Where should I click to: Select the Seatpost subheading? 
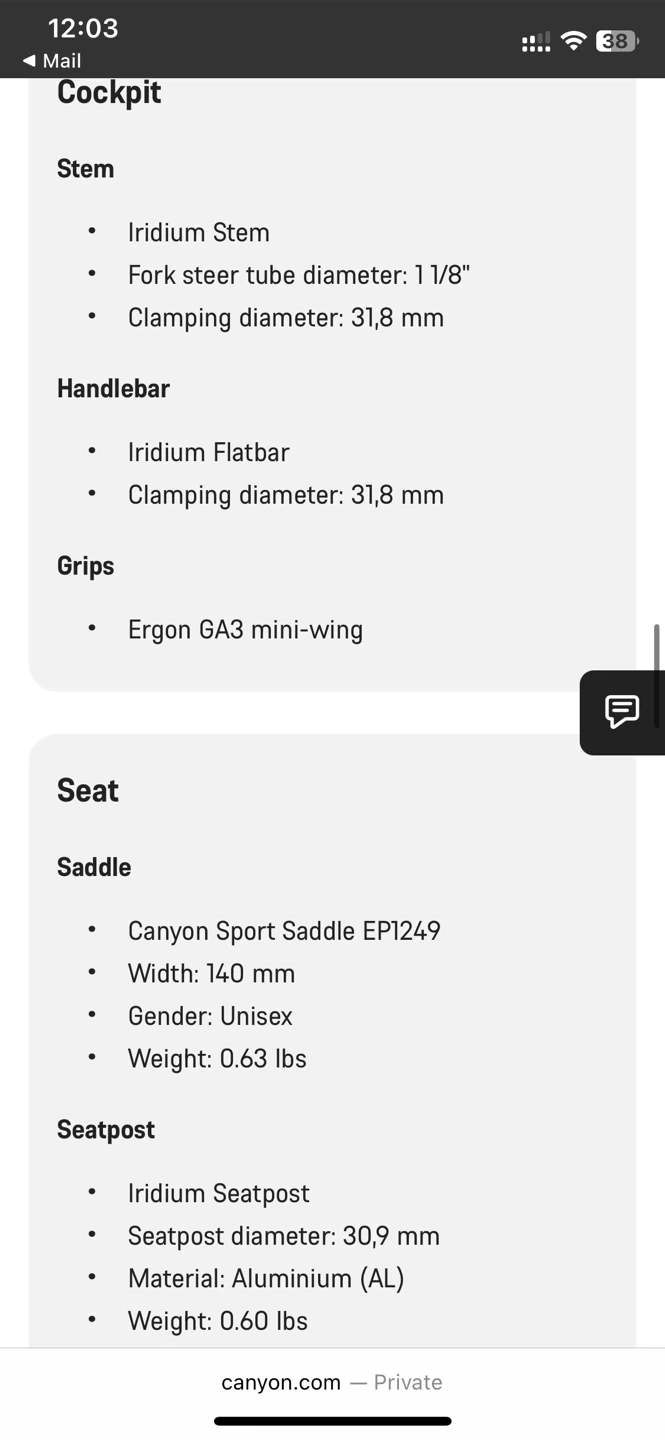pyautogui.click(x=106, y=1130)
